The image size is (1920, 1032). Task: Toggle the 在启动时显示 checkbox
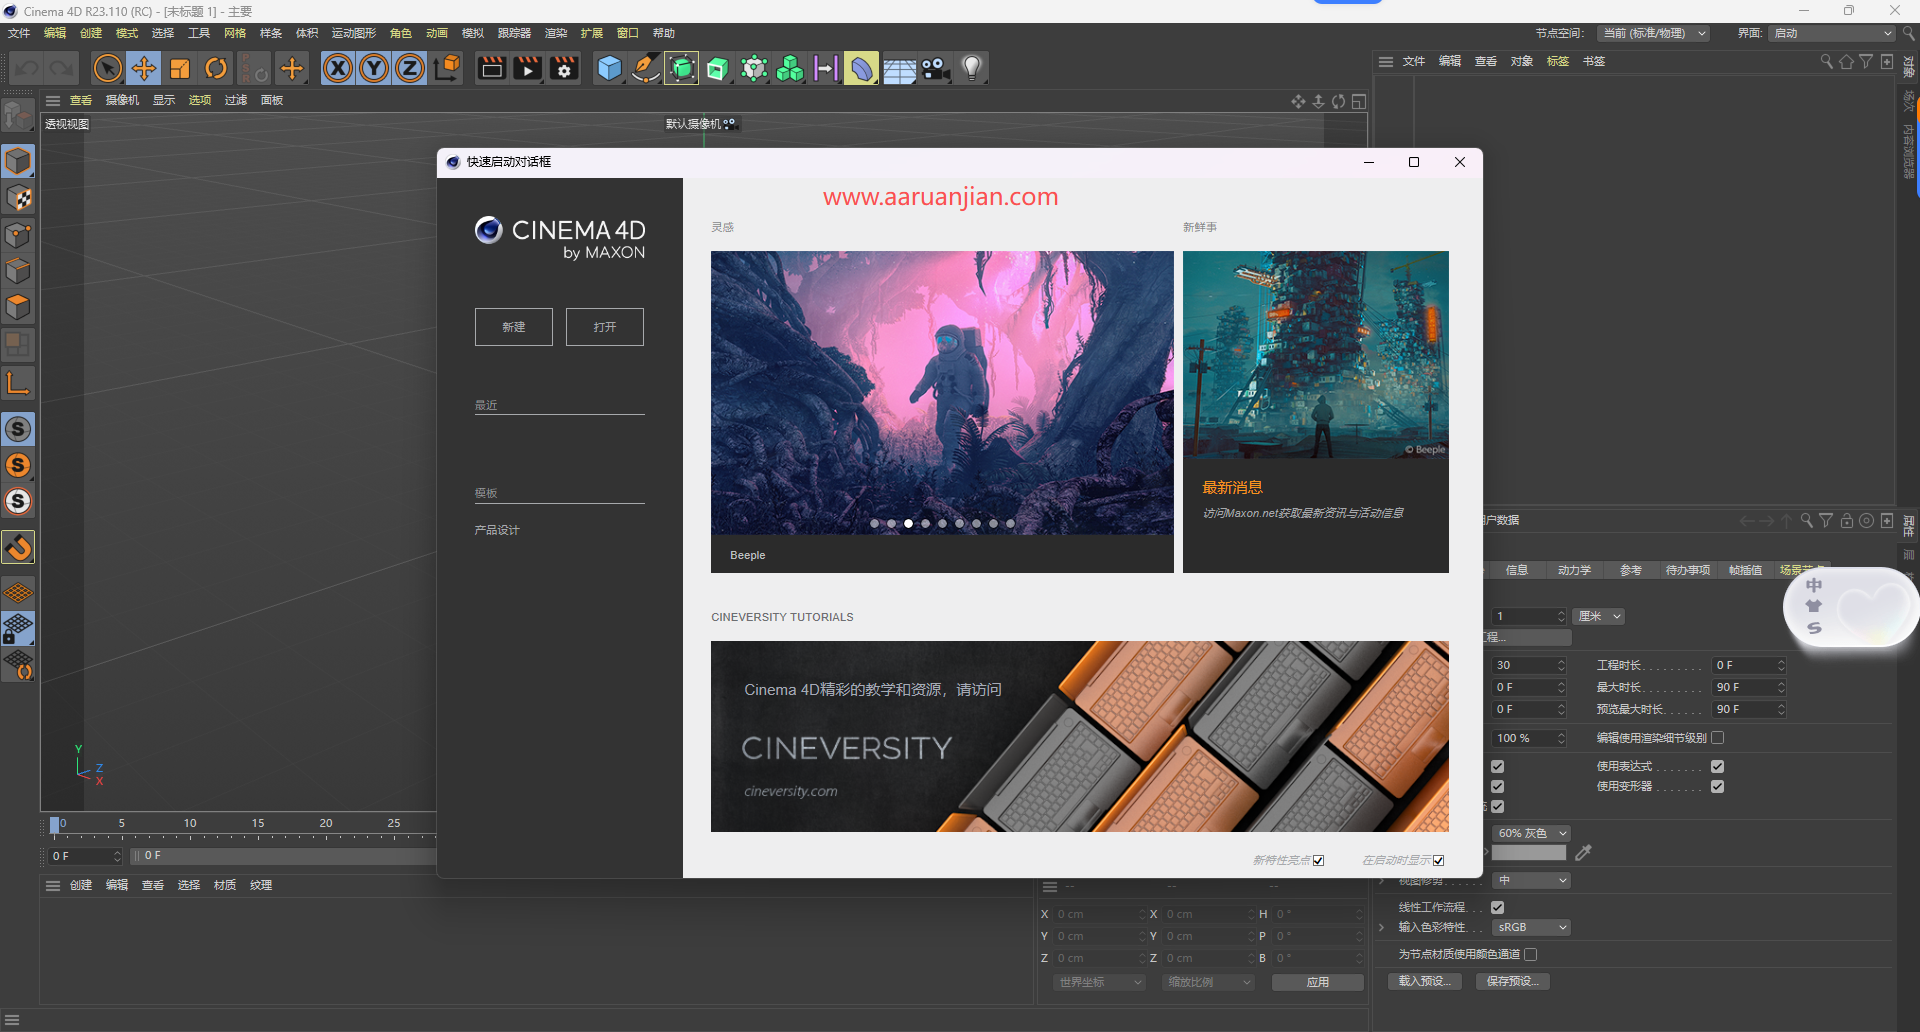(1438, 860)
